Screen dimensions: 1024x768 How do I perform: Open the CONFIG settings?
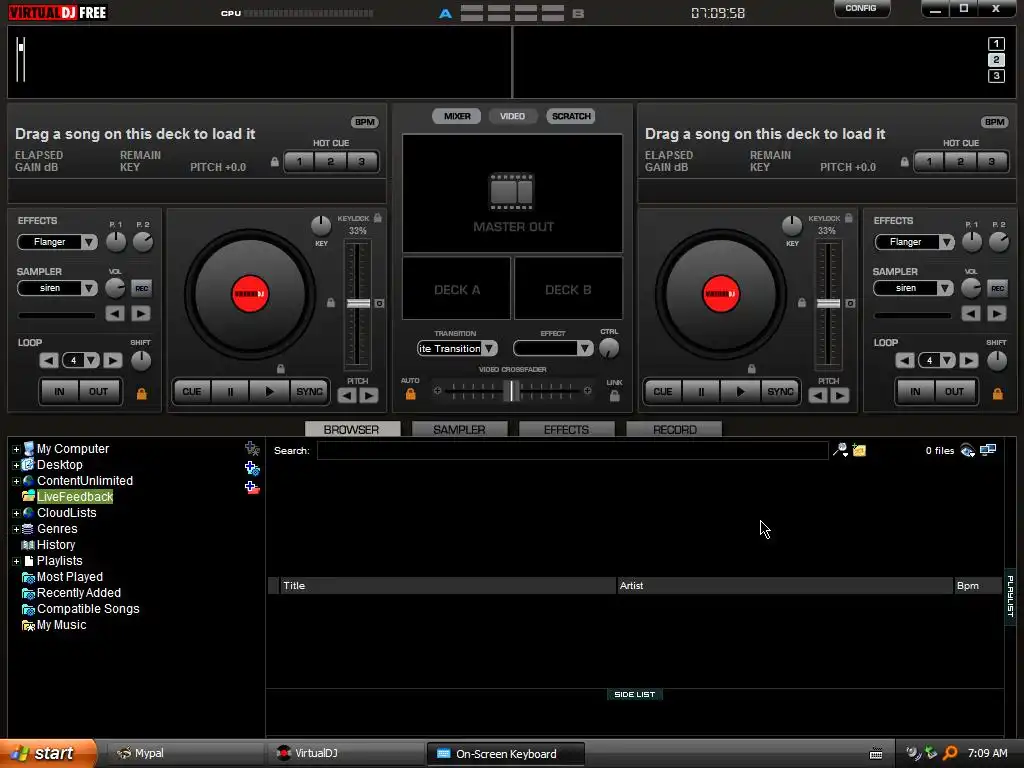pyautogui.click(x=861, y=8)
